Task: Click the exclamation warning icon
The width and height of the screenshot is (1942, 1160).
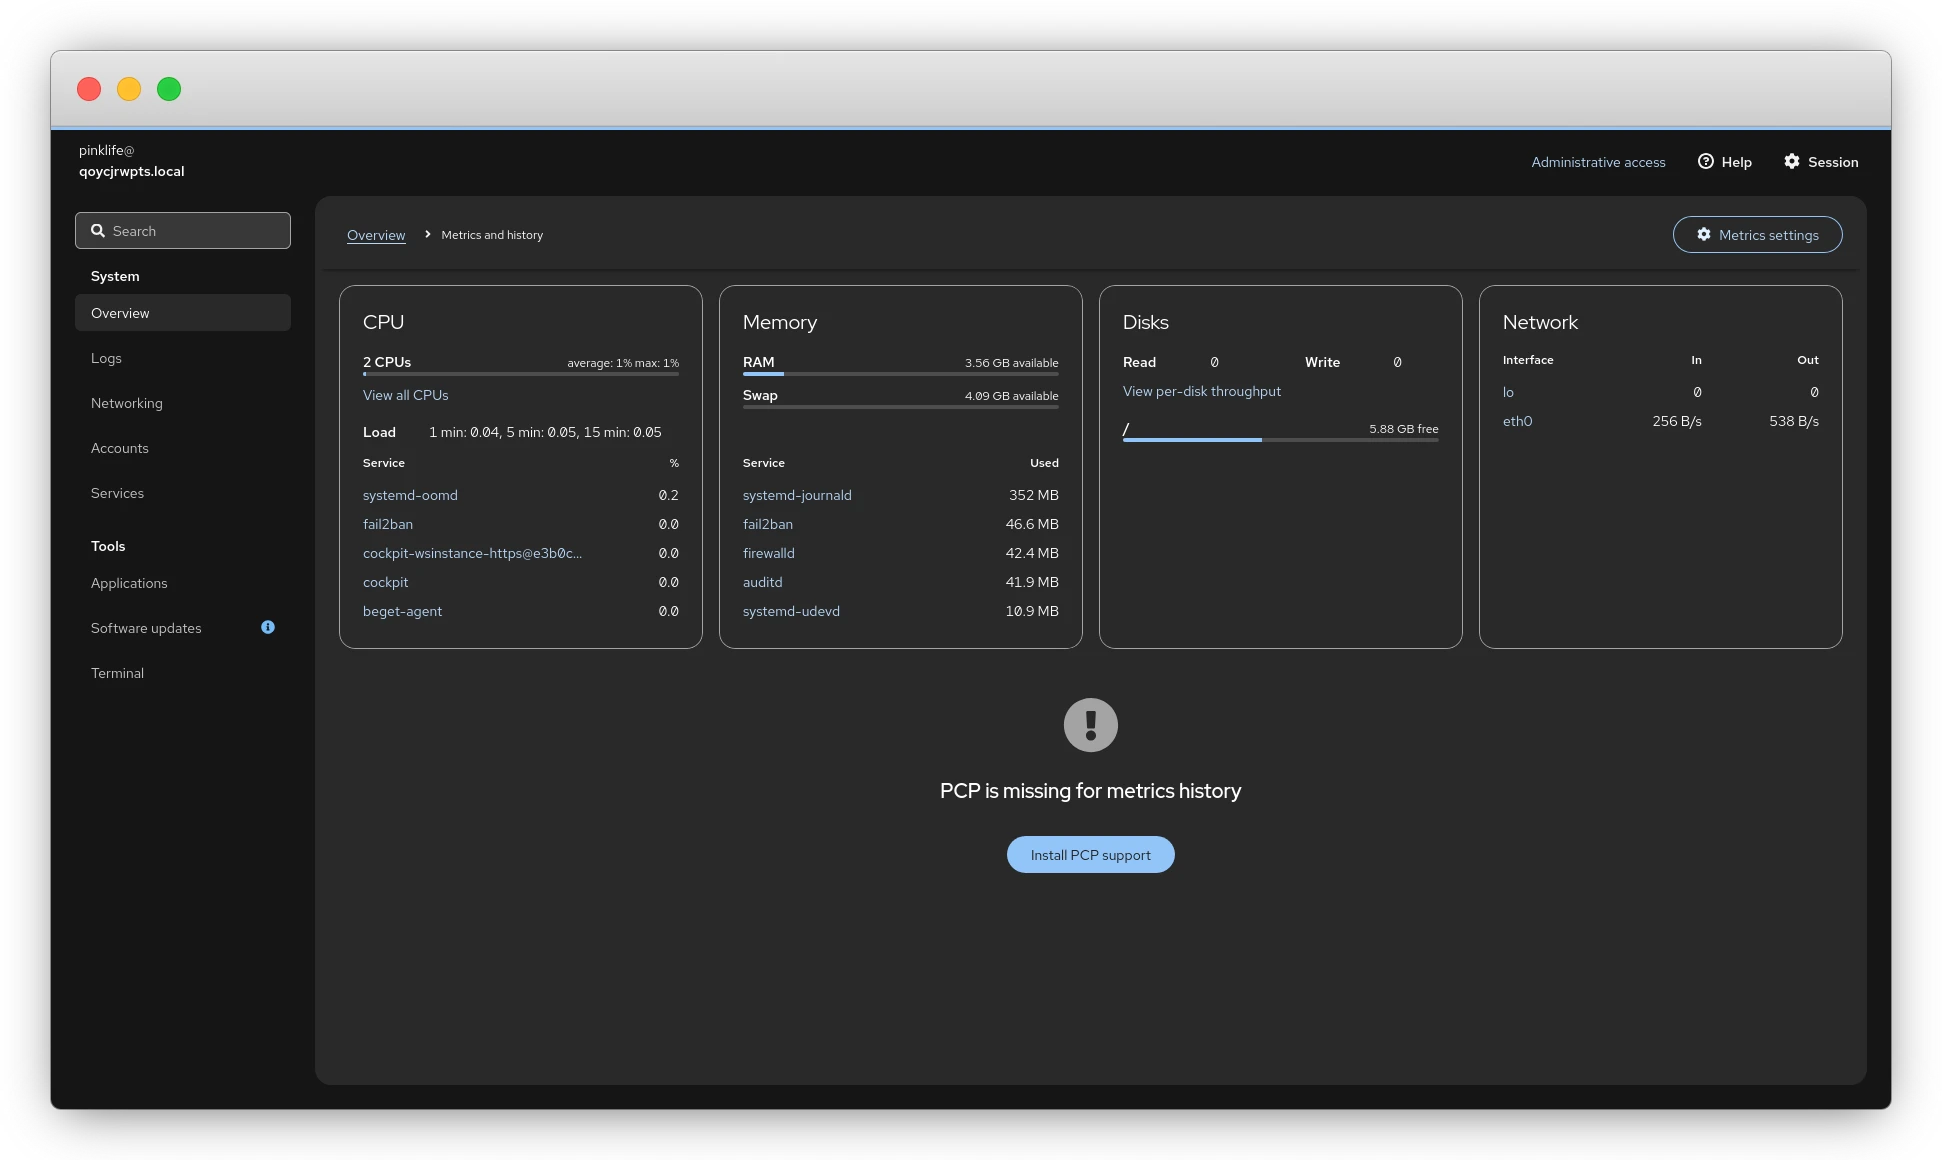Action: [x=1090, y=725]
